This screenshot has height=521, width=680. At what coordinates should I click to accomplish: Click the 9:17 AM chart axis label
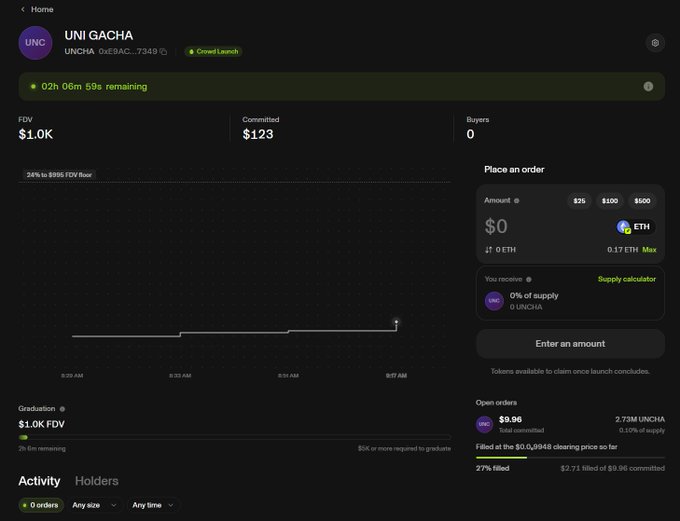396,376
